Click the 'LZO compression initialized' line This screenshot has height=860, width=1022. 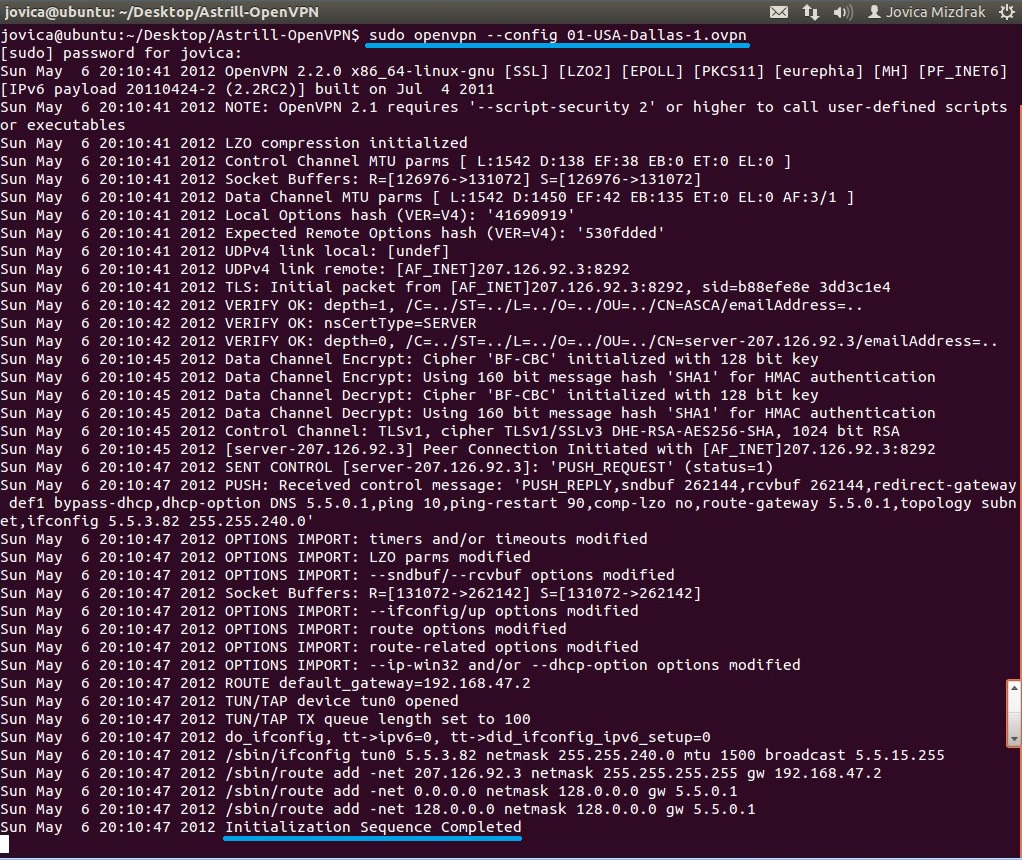pyautogui.click(x=234, y=143)
